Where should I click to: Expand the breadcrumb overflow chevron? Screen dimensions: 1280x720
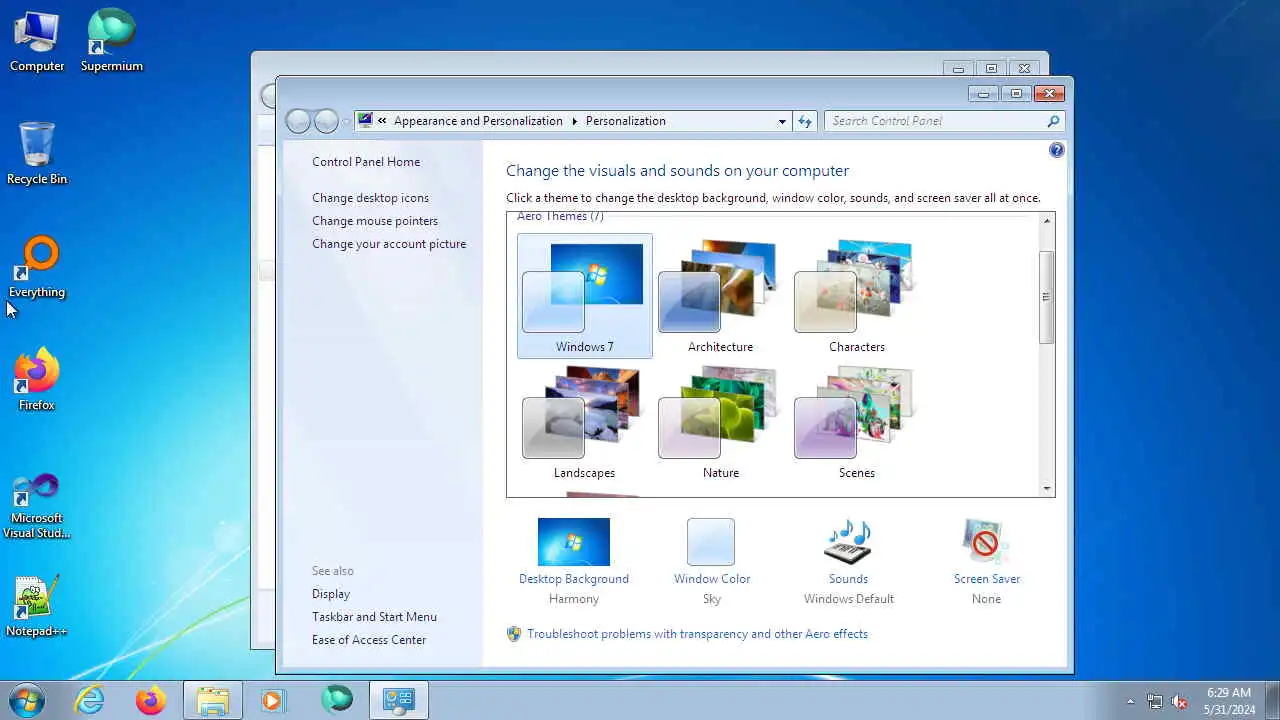[382, 121]
